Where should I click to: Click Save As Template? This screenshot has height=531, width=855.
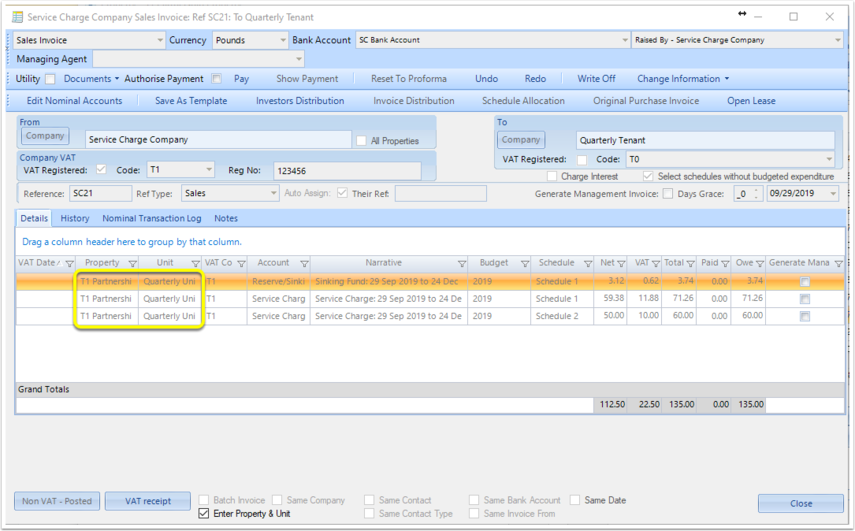click(191, 101)
